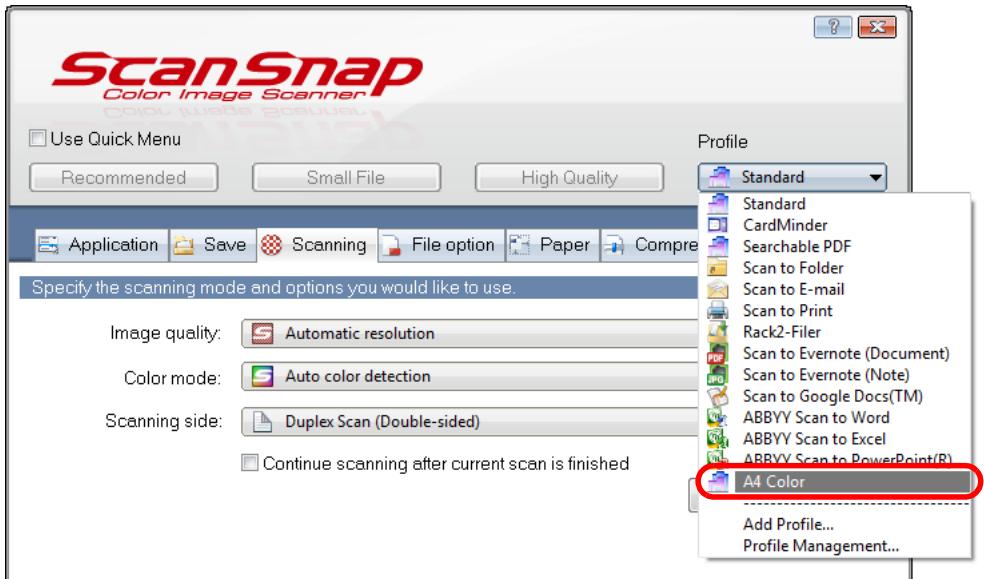This screenshot has width=984, height=579.
Task: Click the Scanning tab red icon
Action: [x=271, y=245]
